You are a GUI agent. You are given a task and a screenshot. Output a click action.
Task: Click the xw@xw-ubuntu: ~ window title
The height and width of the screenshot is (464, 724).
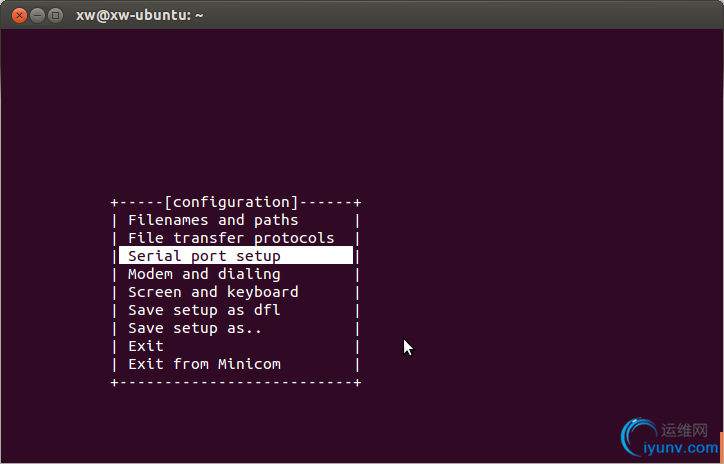click(x=139, y=15)
